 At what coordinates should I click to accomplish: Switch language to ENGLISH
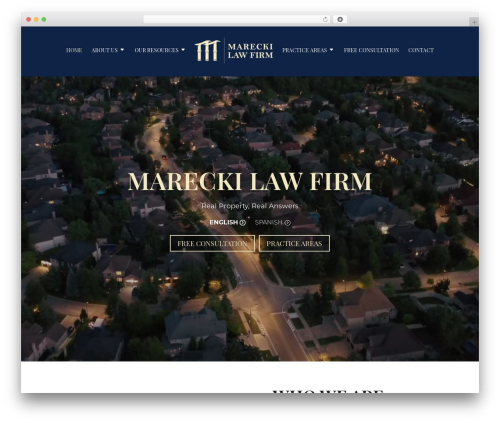[x=224, y=222]
